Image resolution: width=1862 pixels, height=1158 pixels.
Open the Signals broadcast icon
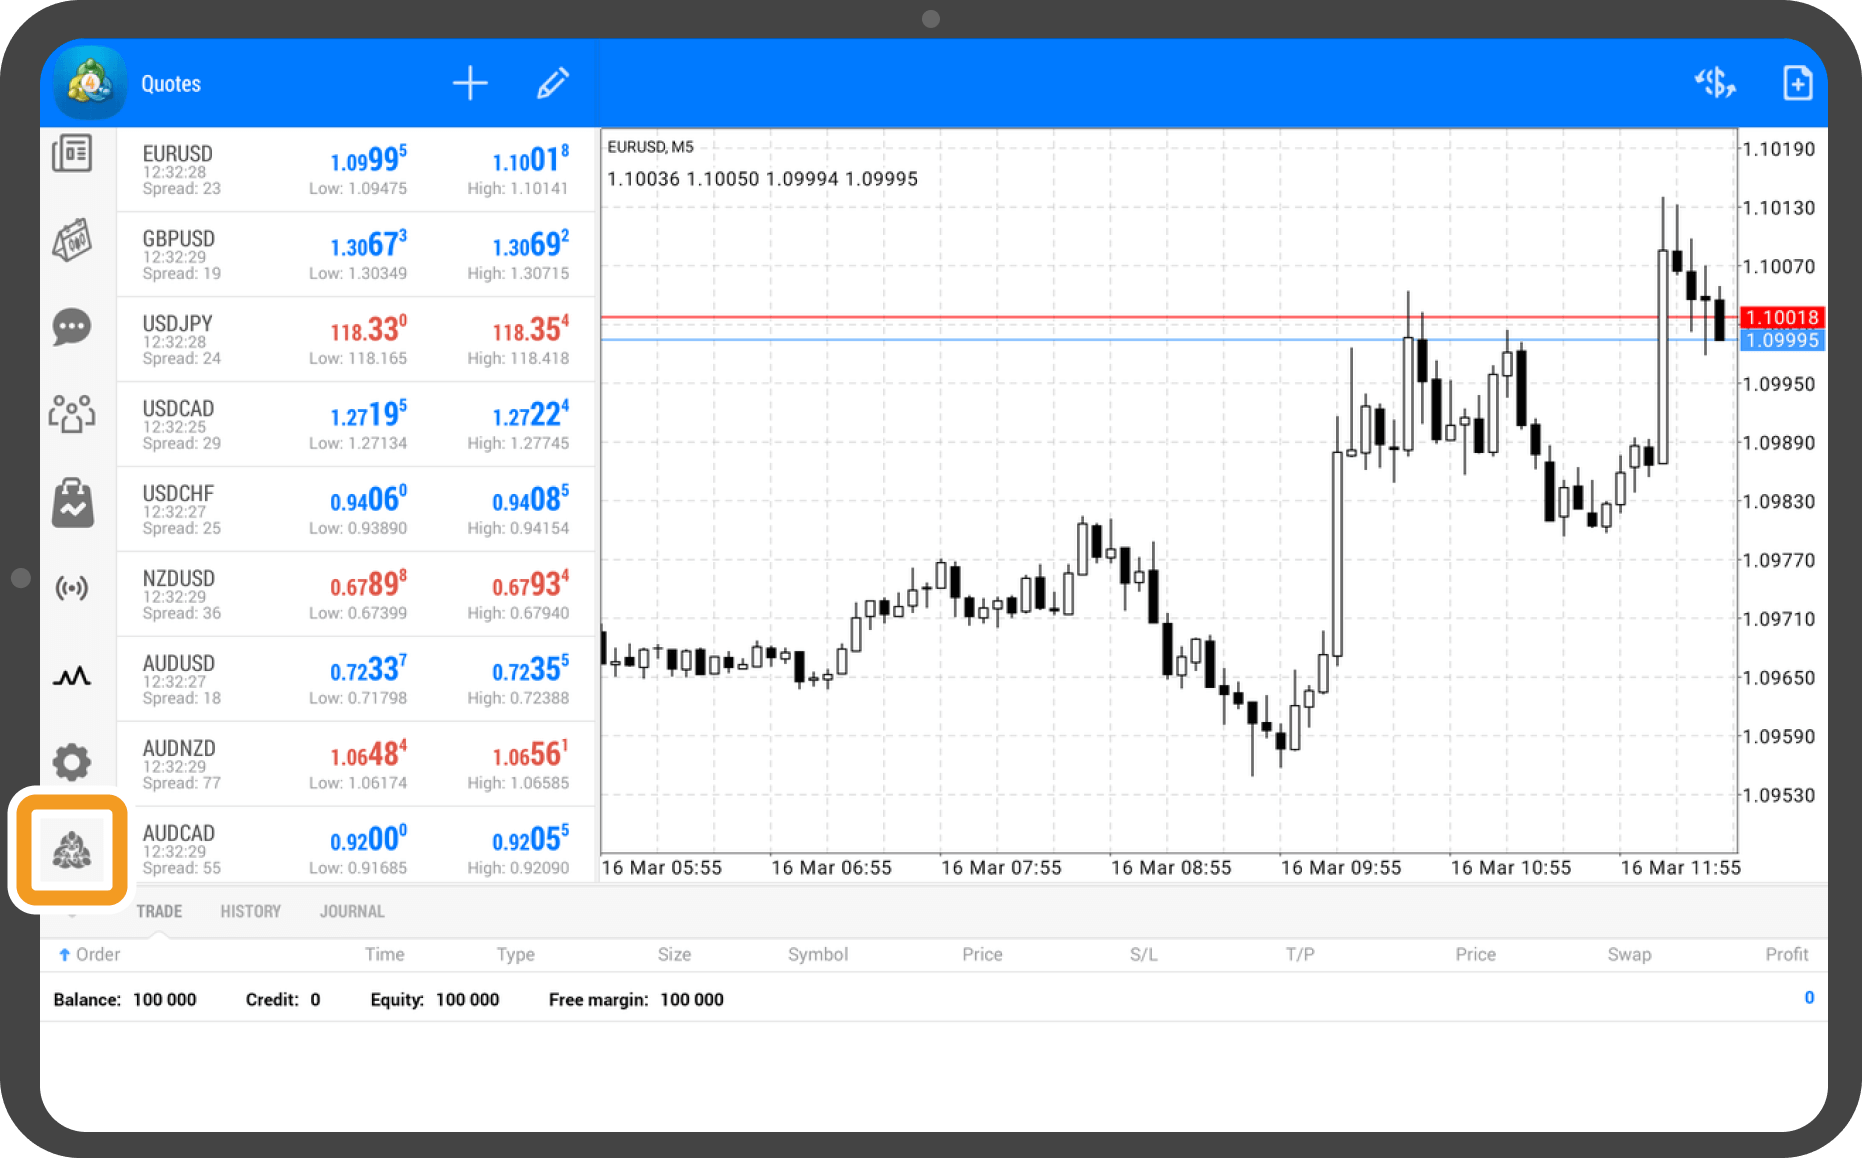click(x=72, y=588)
